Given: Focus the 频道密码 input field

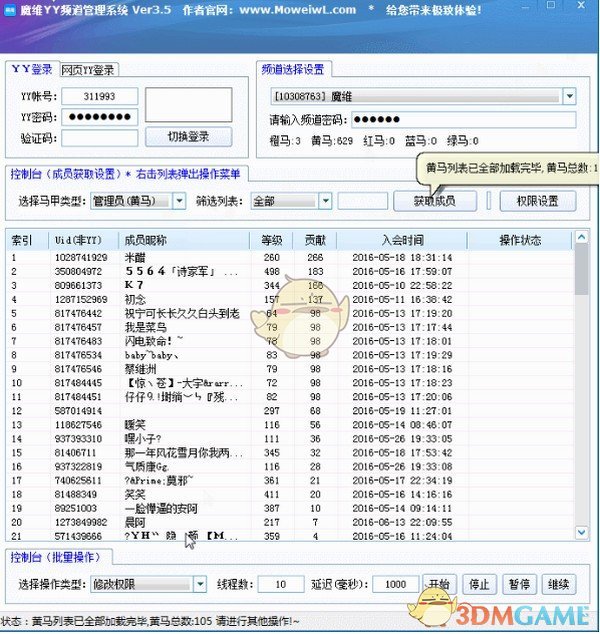Looking at the screenshot, I should [464, 119].
